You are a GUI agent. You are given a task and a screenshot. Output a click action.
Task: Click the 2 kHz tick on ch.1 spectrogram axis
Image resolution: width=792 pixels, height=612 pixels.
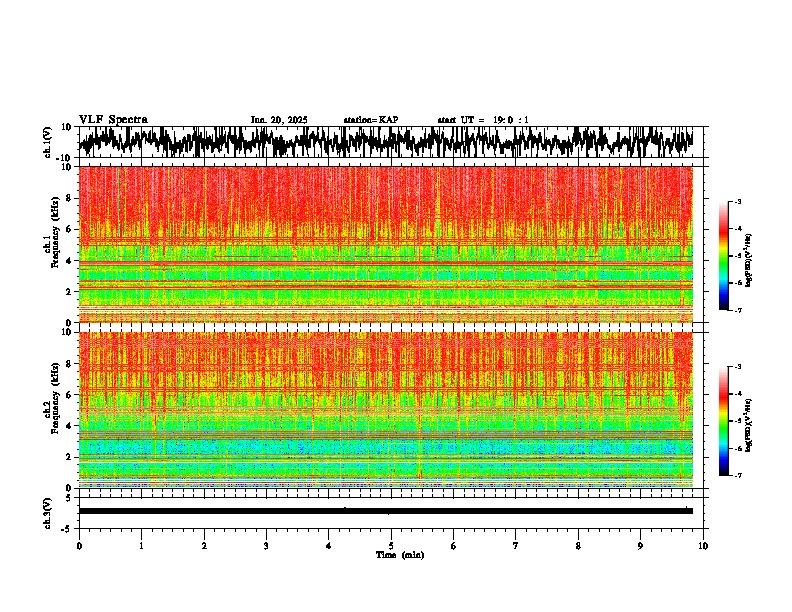point(70,292)
